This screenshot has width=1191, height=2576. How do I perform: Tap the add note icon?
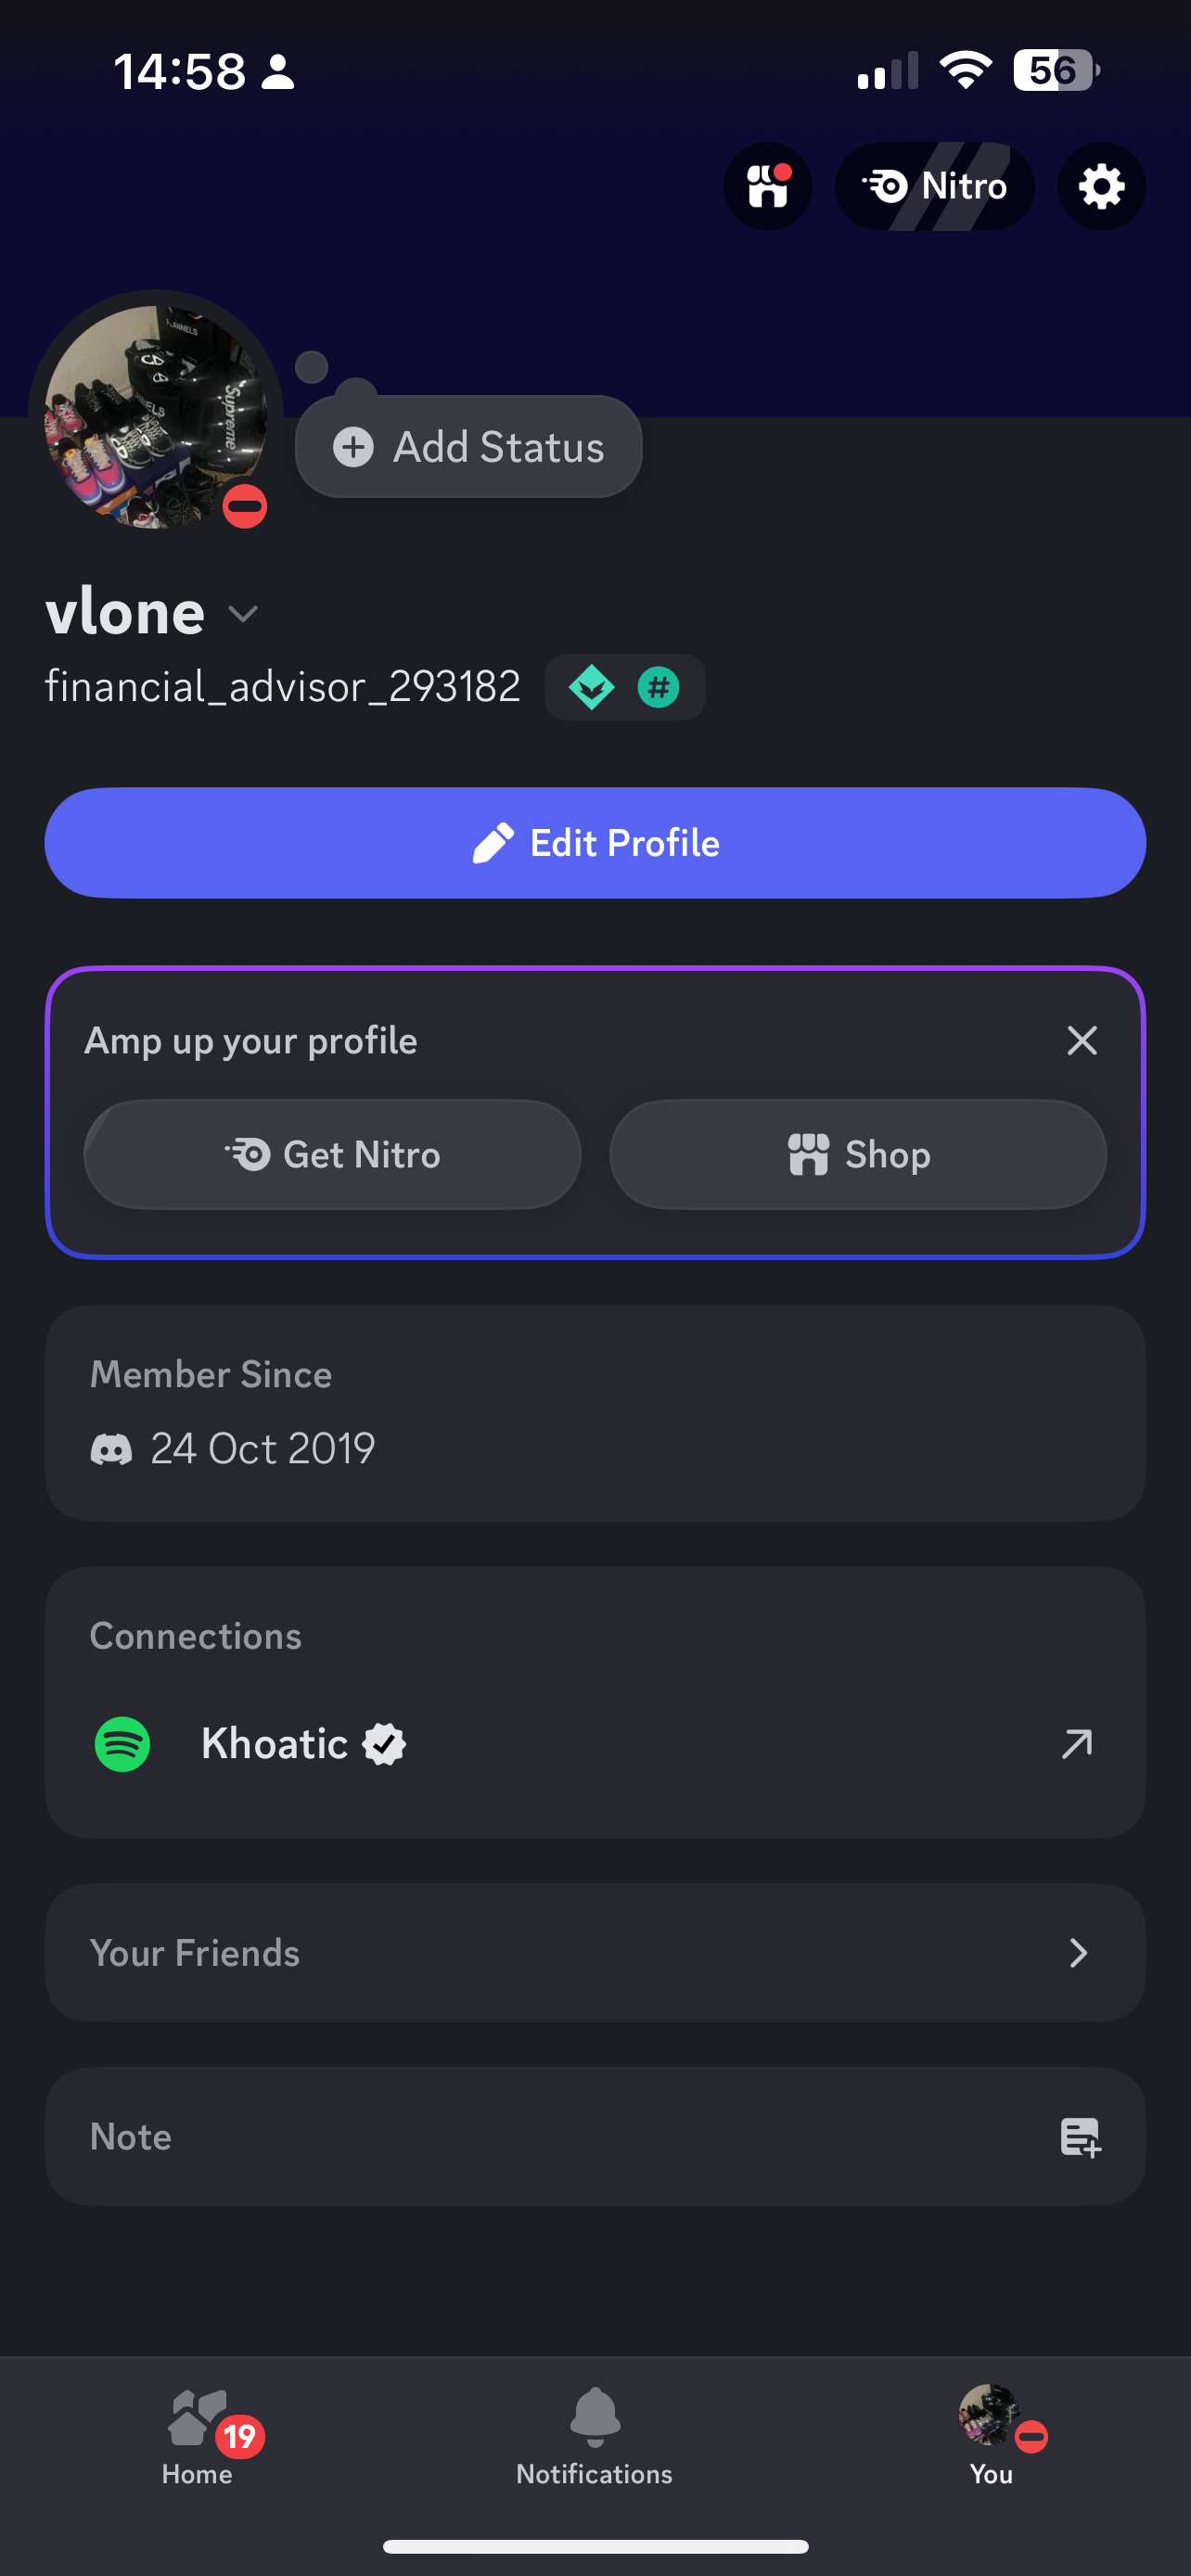coord(1079,2138)
